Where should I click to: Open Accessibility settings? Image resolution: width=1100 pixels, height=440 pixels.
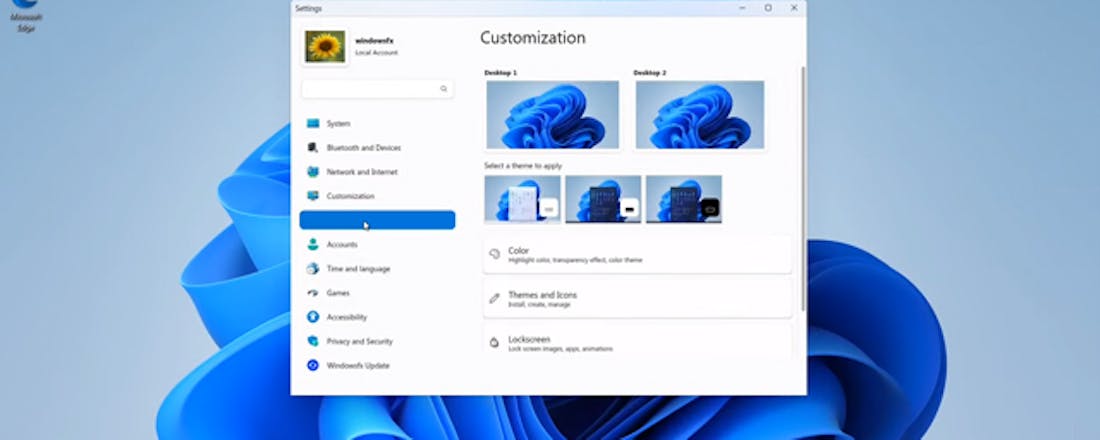point(377,317)
